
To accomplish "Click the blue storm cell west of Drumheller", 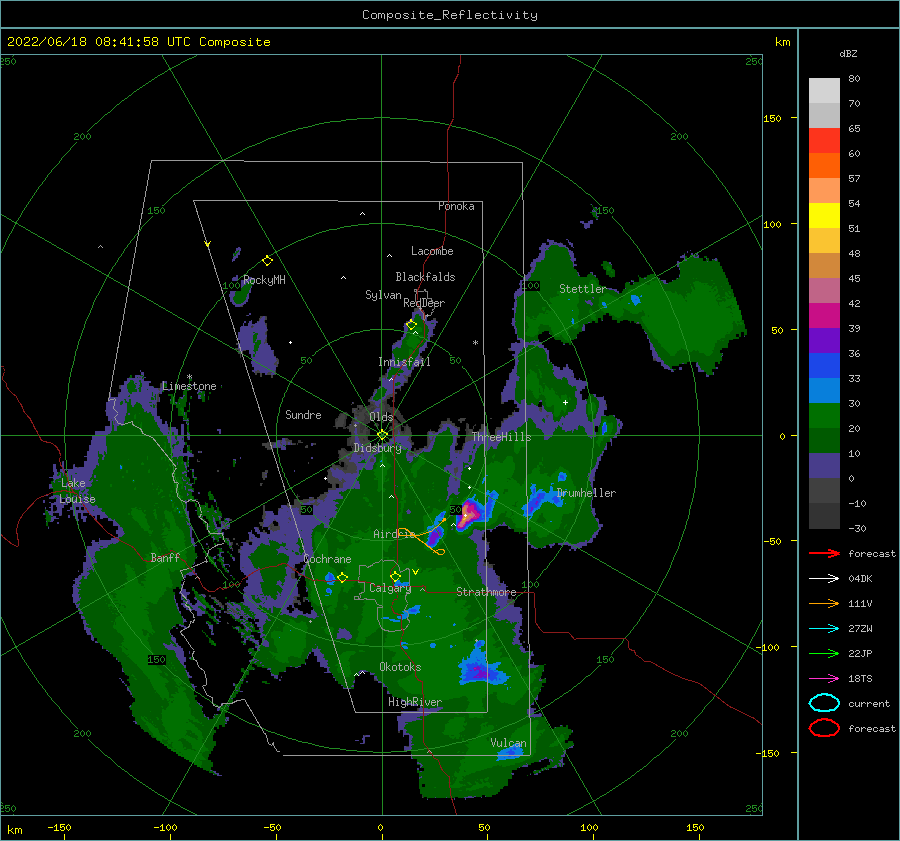I will click(x=540, y=501).
